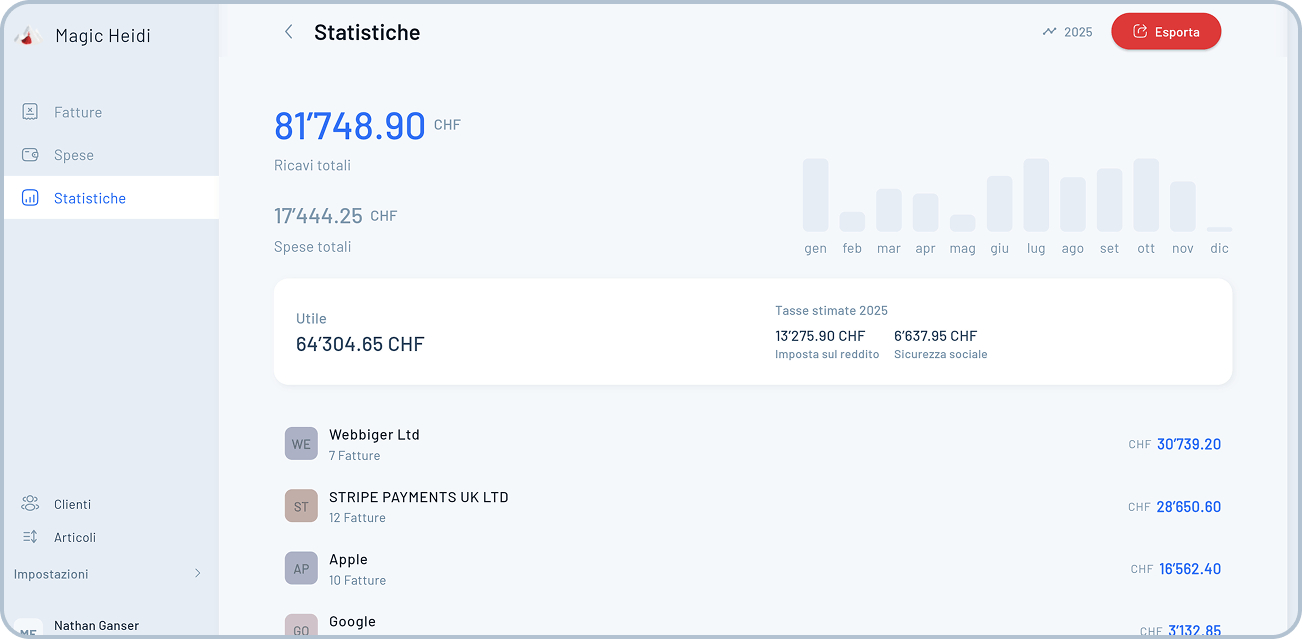1302x639 pixels.
Task: Select the Fatture icon in the sidebar
Action: tap(31, 111)
